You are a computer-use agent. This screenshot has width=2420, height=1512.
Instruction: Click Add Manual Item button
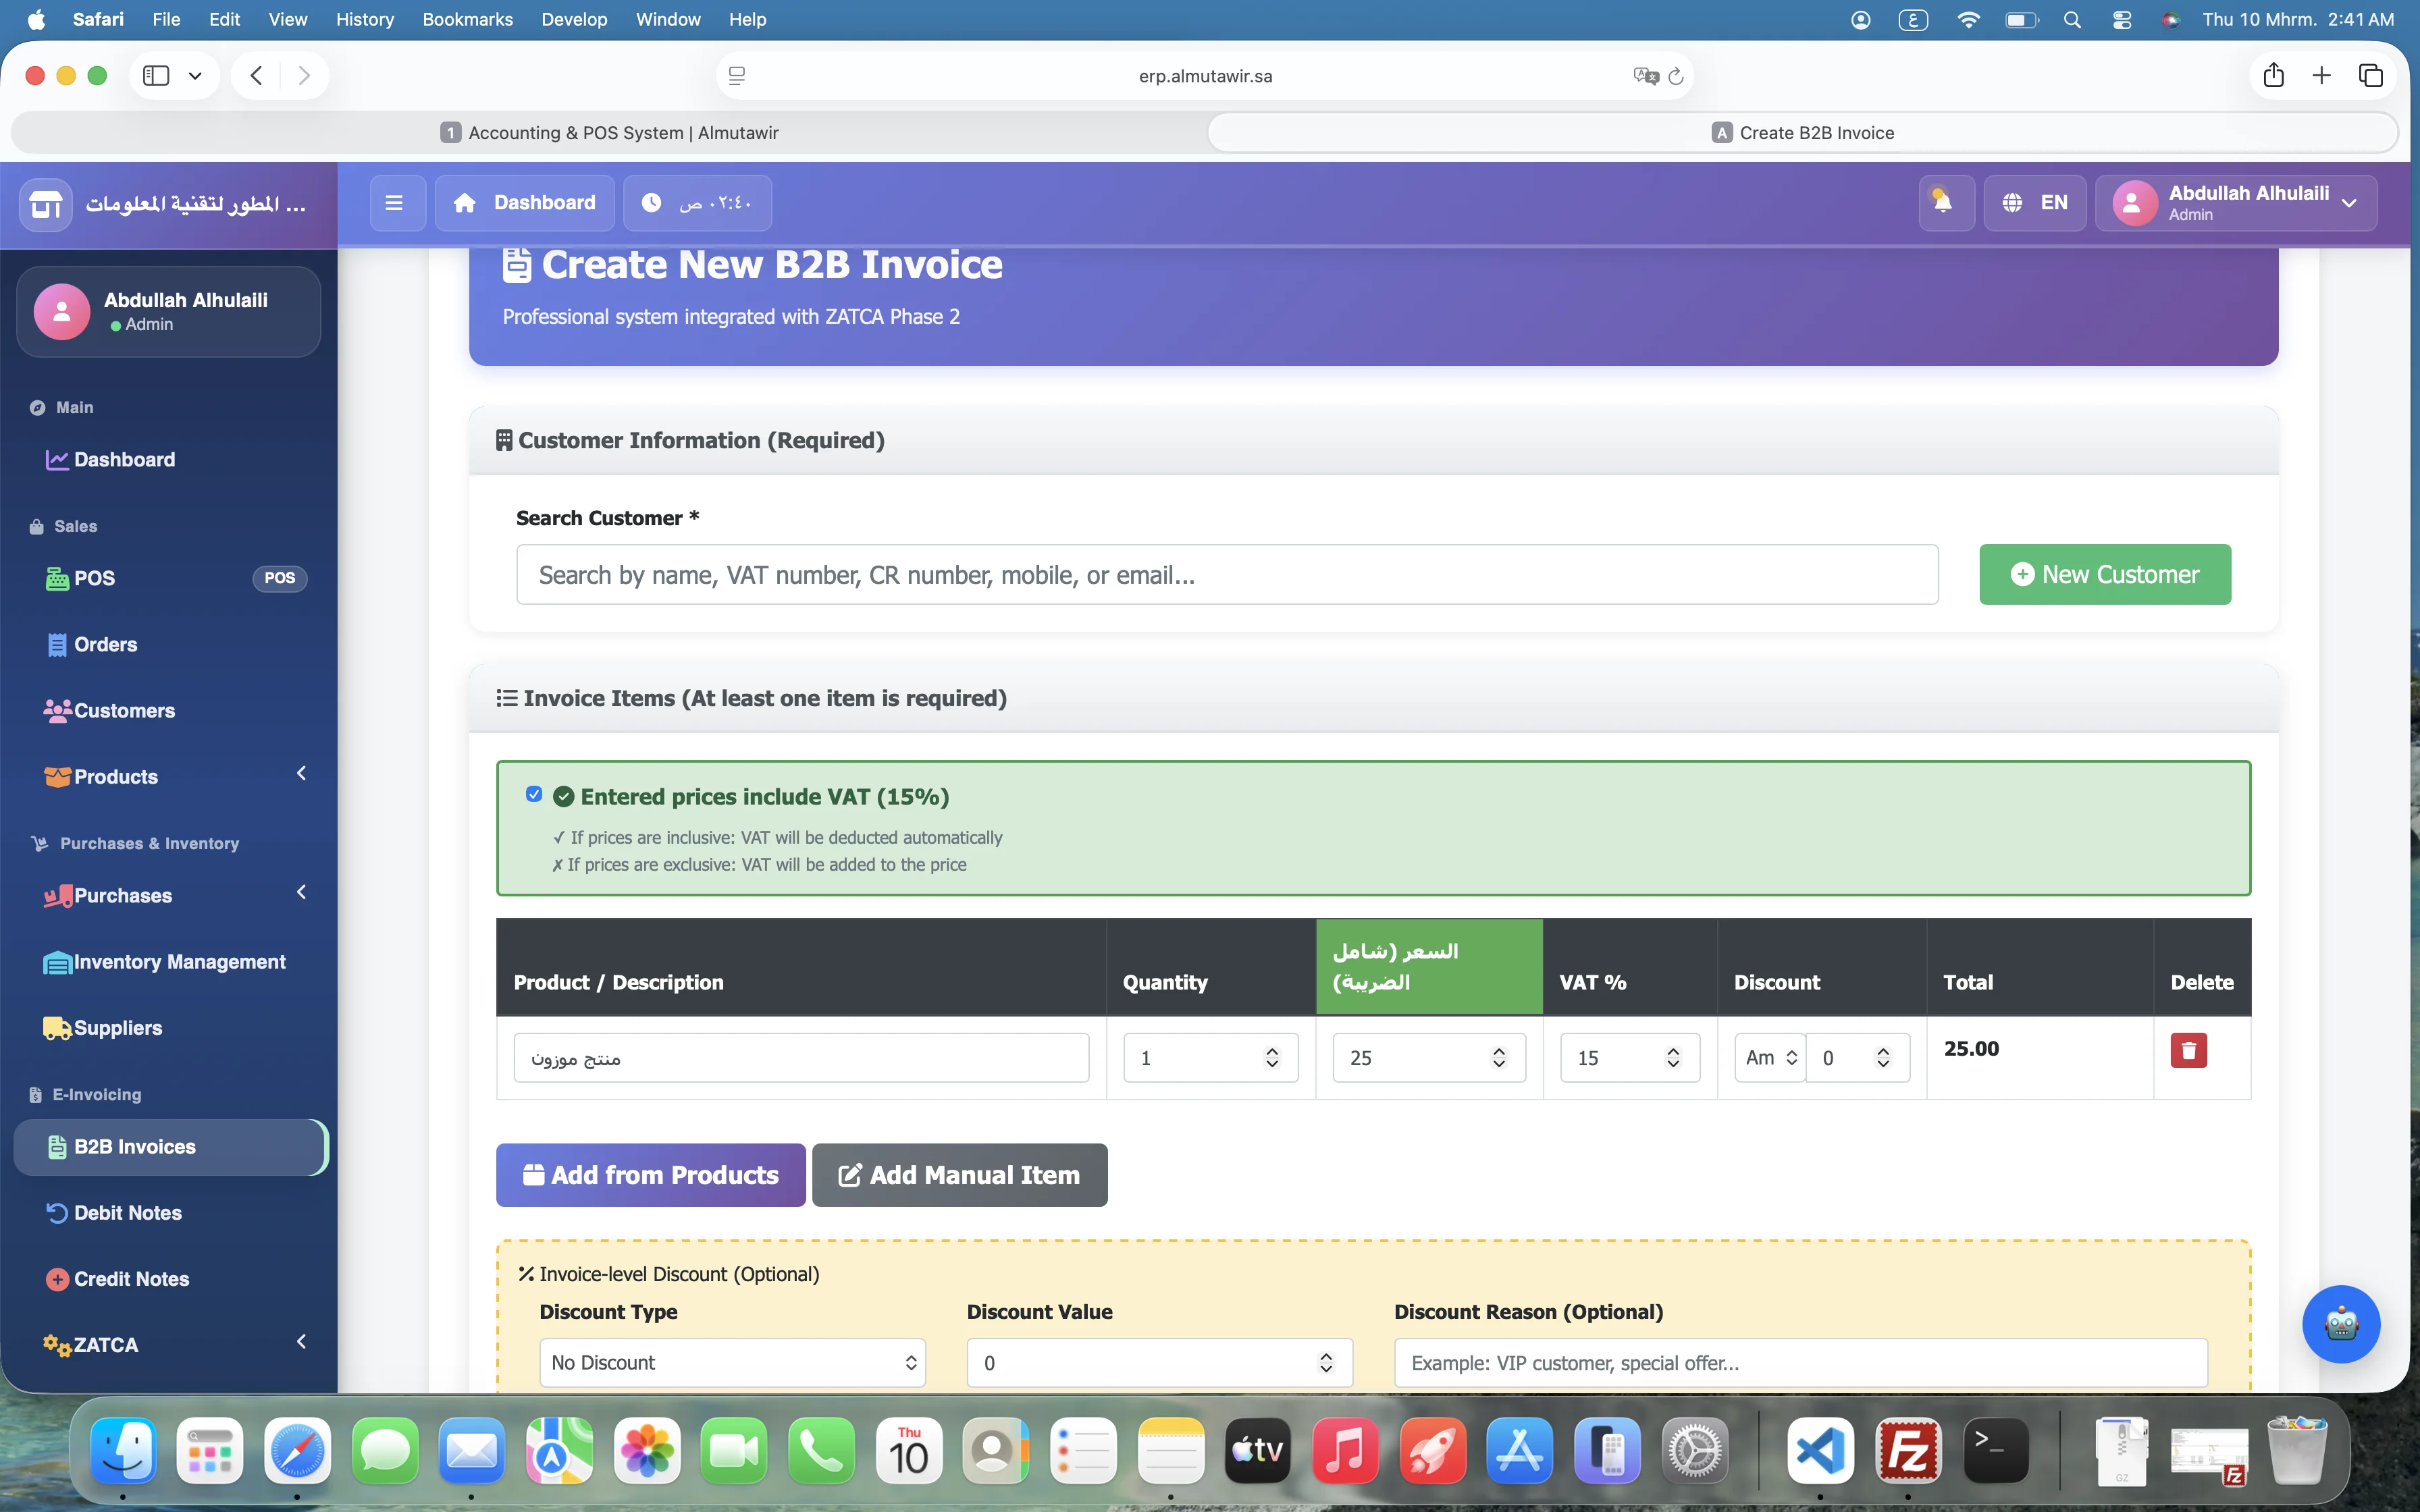click(x=960, y=1175)
